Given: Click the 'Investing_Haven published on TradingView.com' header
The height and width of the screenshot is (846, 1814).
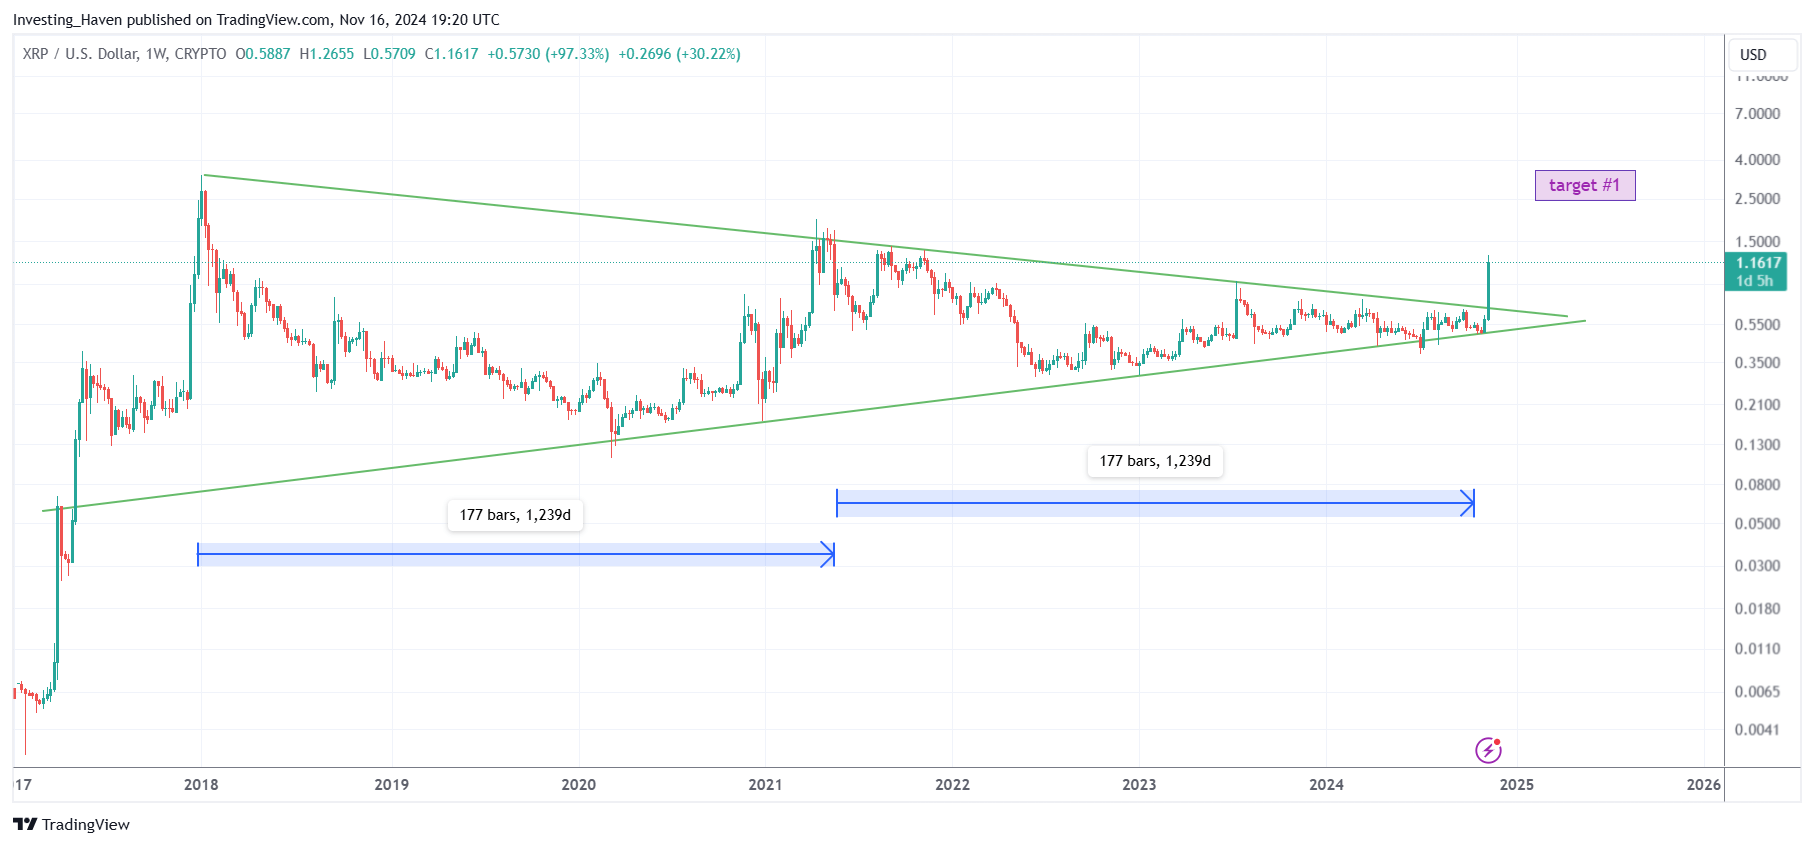Looking at the screenshot, I should tap(171, 20).
